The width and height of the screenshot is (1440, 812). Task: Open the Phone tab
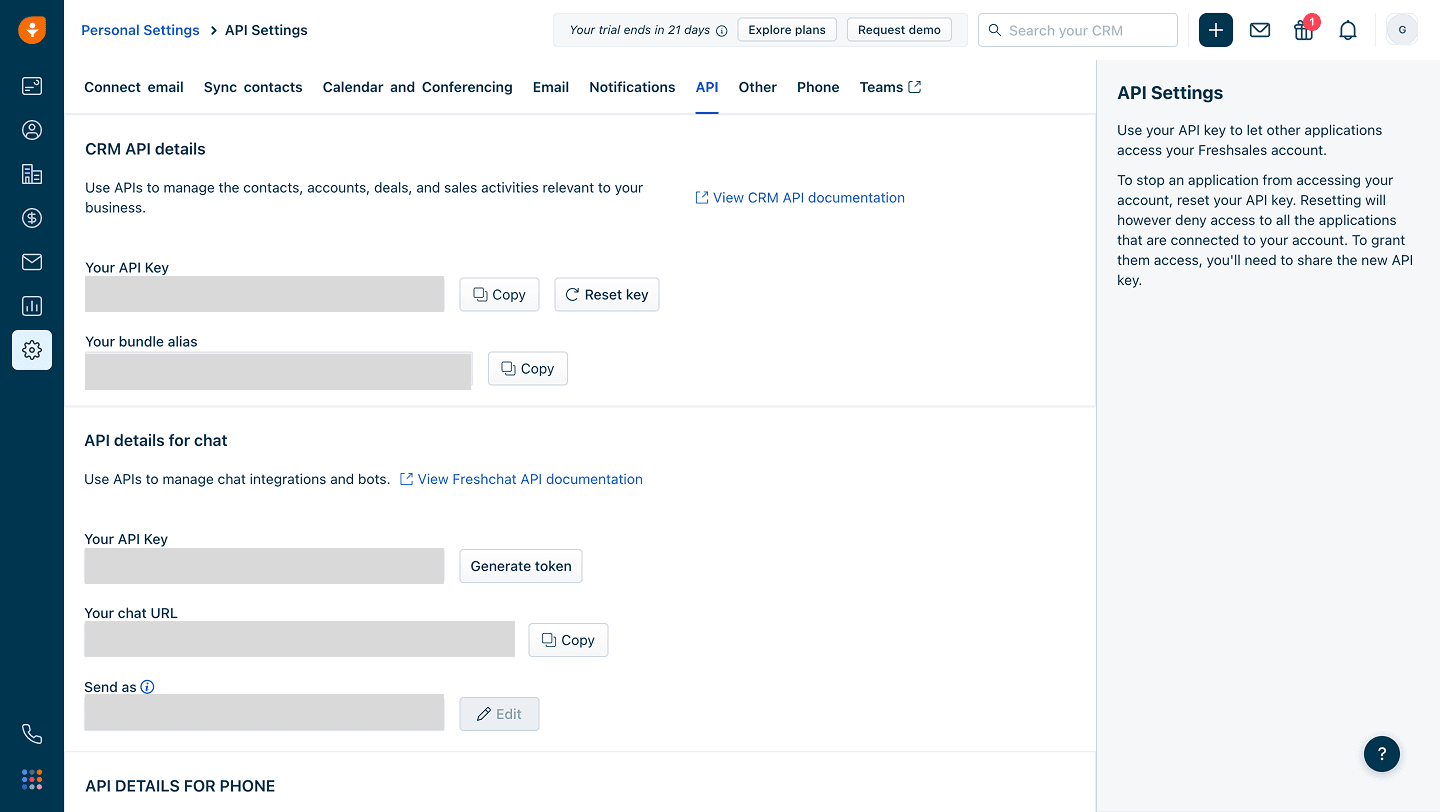818,87
